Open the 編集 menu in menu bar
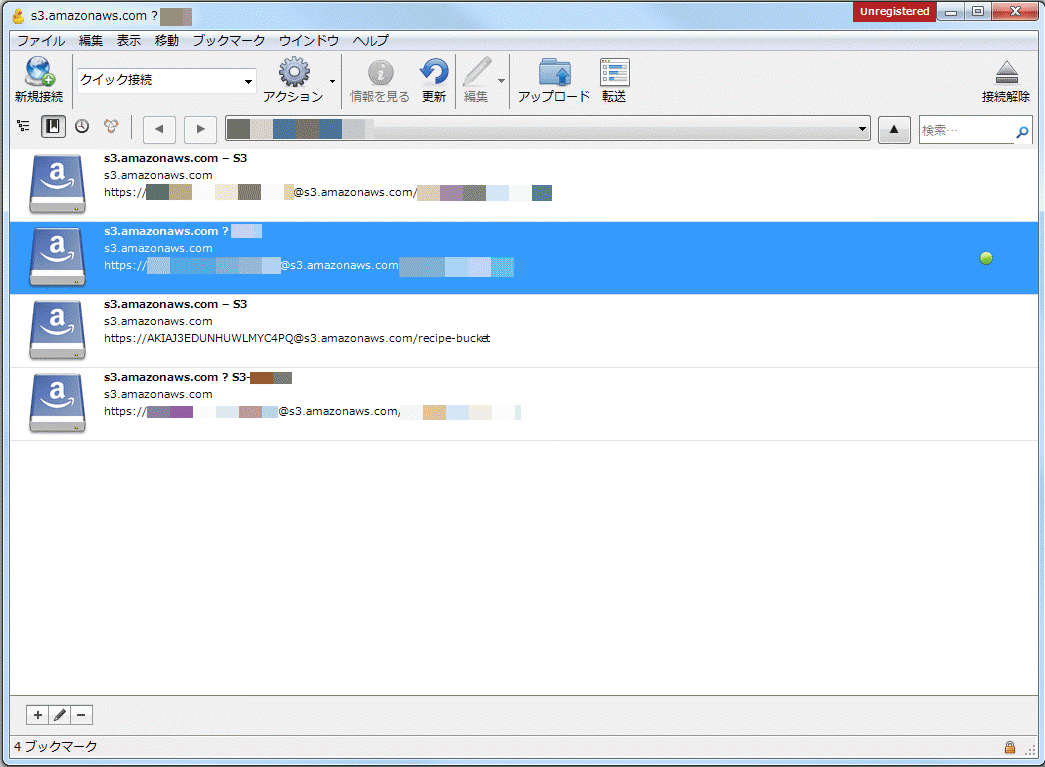The width and height of the screenshot is (1045, 767). click(91, 41)
